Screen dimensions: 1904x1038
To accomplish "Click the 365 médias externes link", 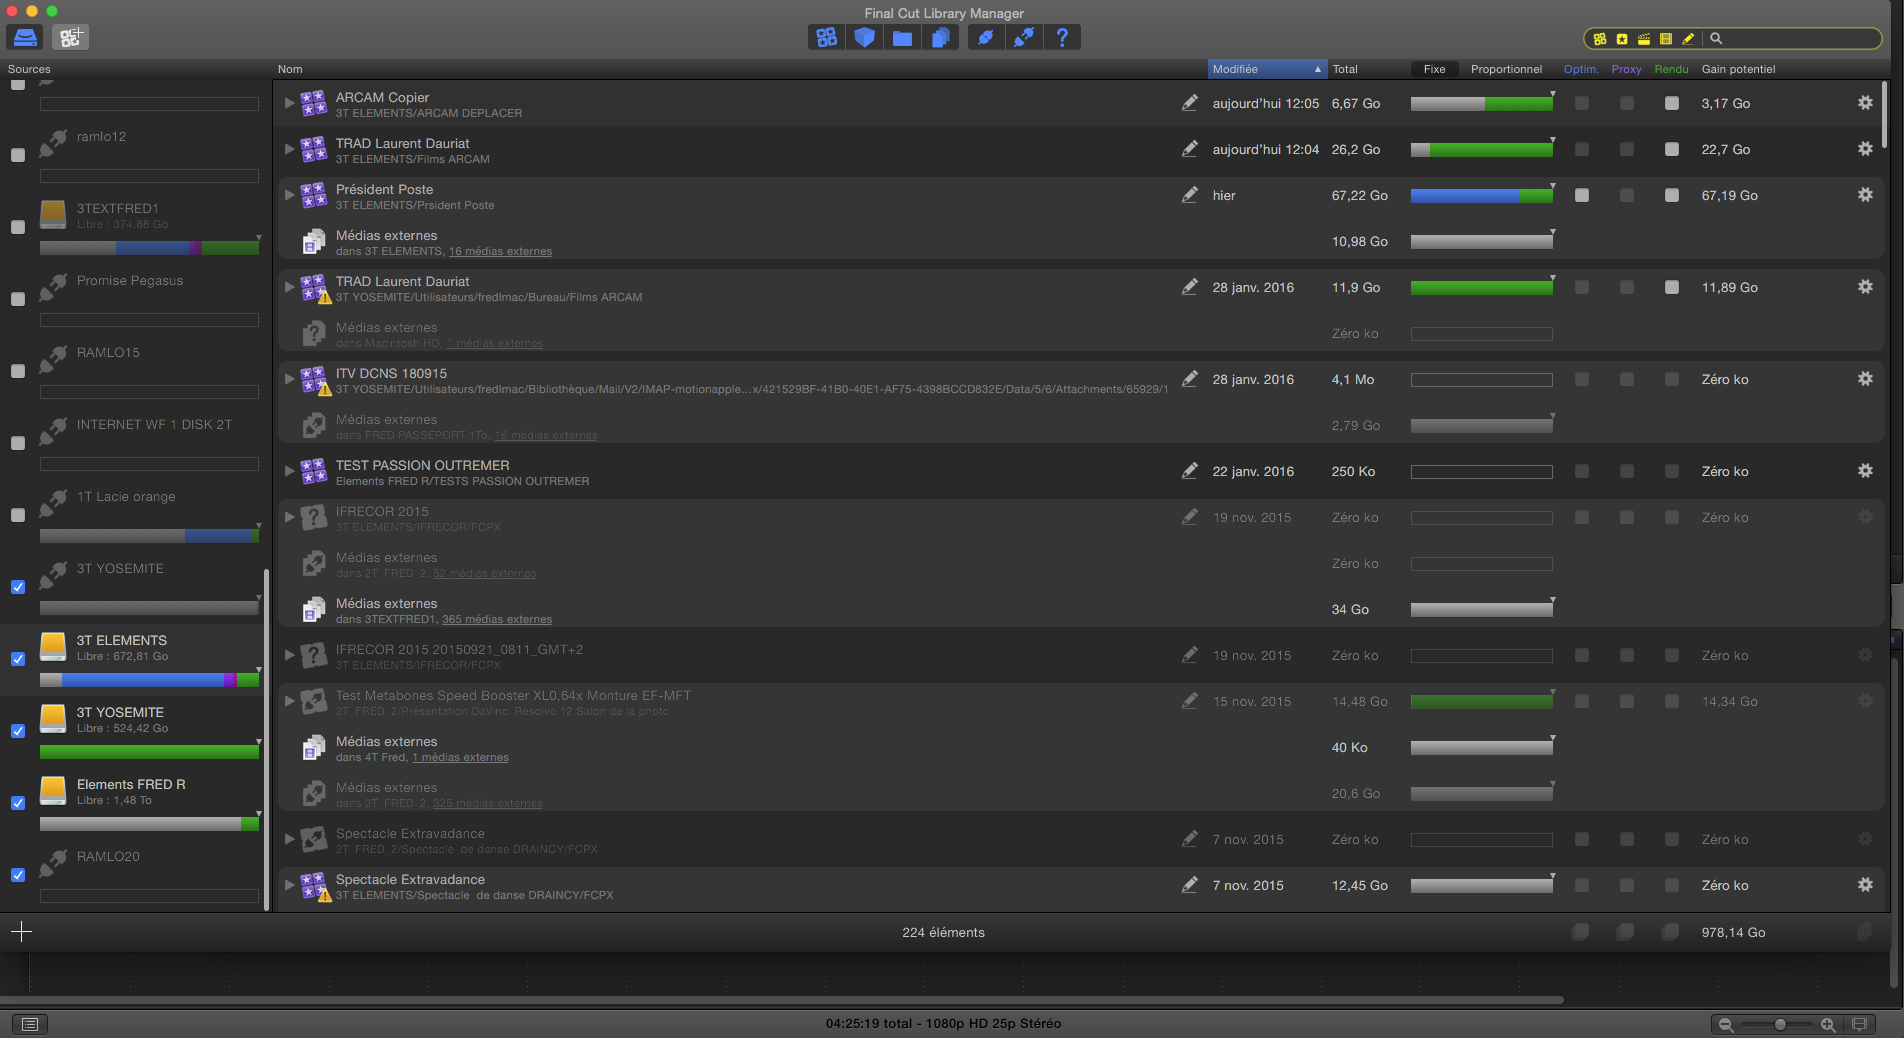I will point(497,619).
